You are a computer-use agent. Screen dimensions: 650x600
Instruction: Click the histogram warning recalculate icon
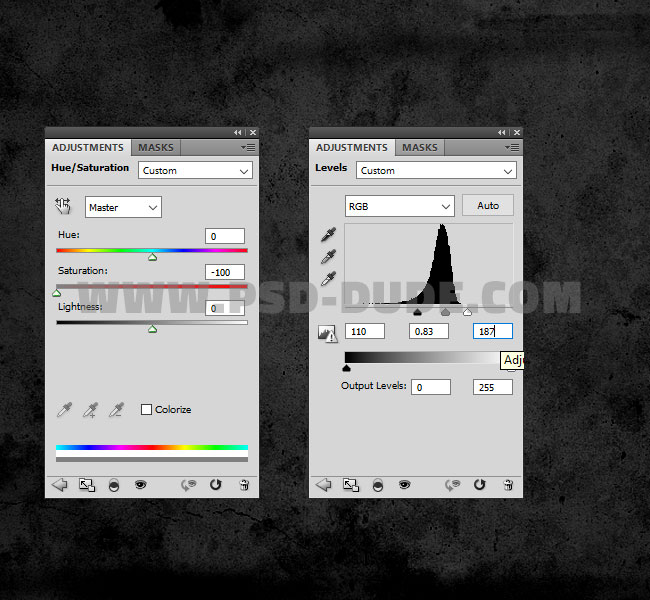click(x=327, y=334)
